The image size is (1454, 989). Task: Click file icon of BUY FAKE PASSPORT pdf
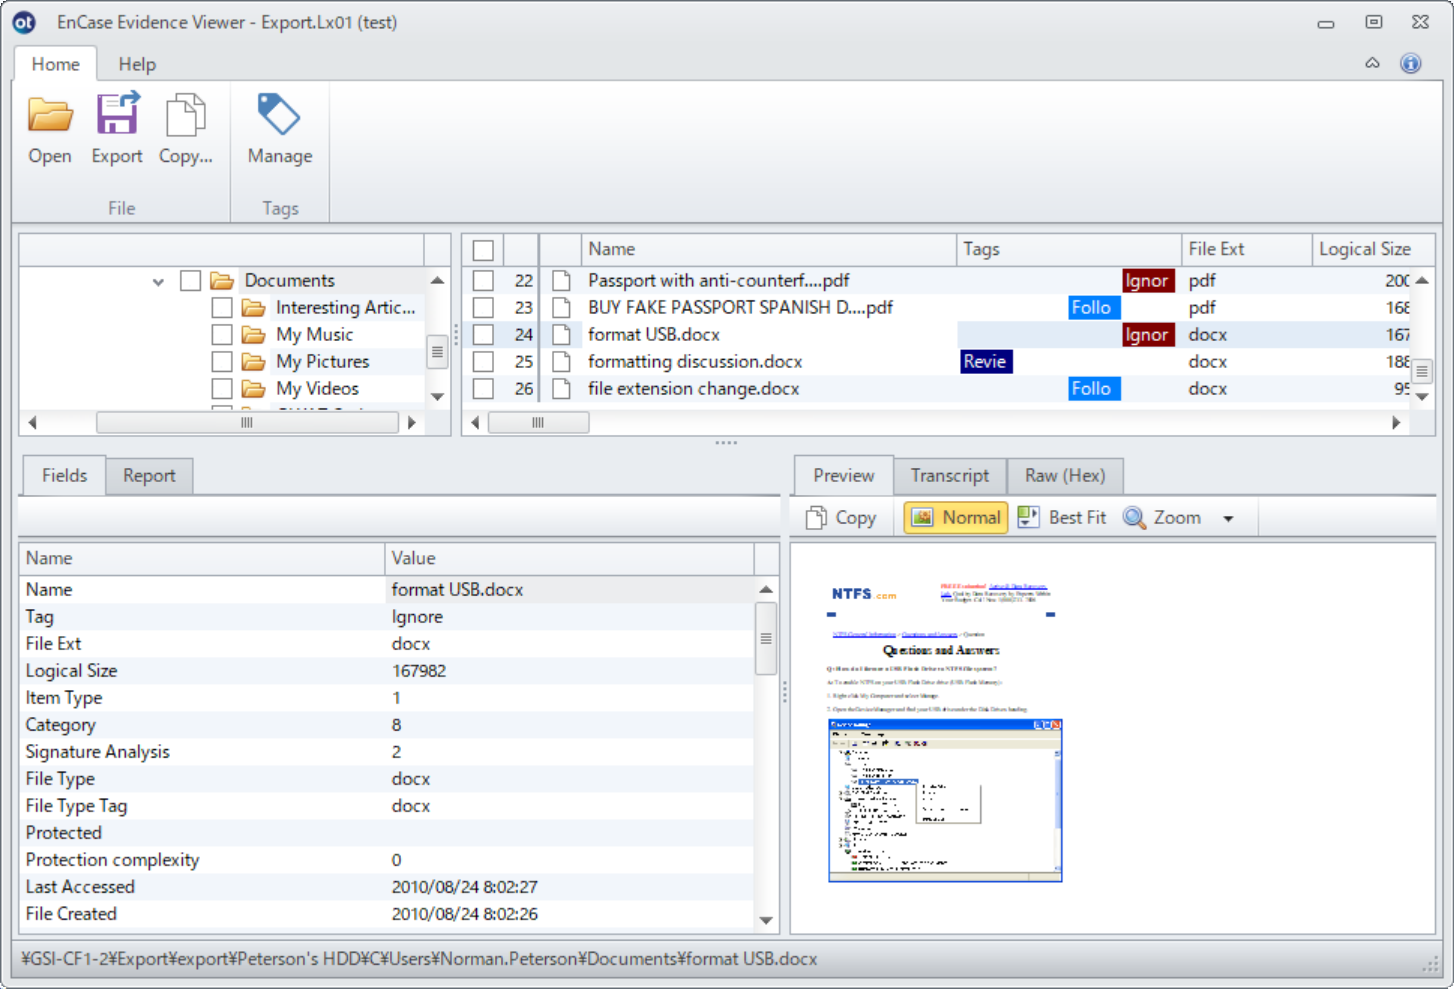pyautogui.click(x=562, y=307)
